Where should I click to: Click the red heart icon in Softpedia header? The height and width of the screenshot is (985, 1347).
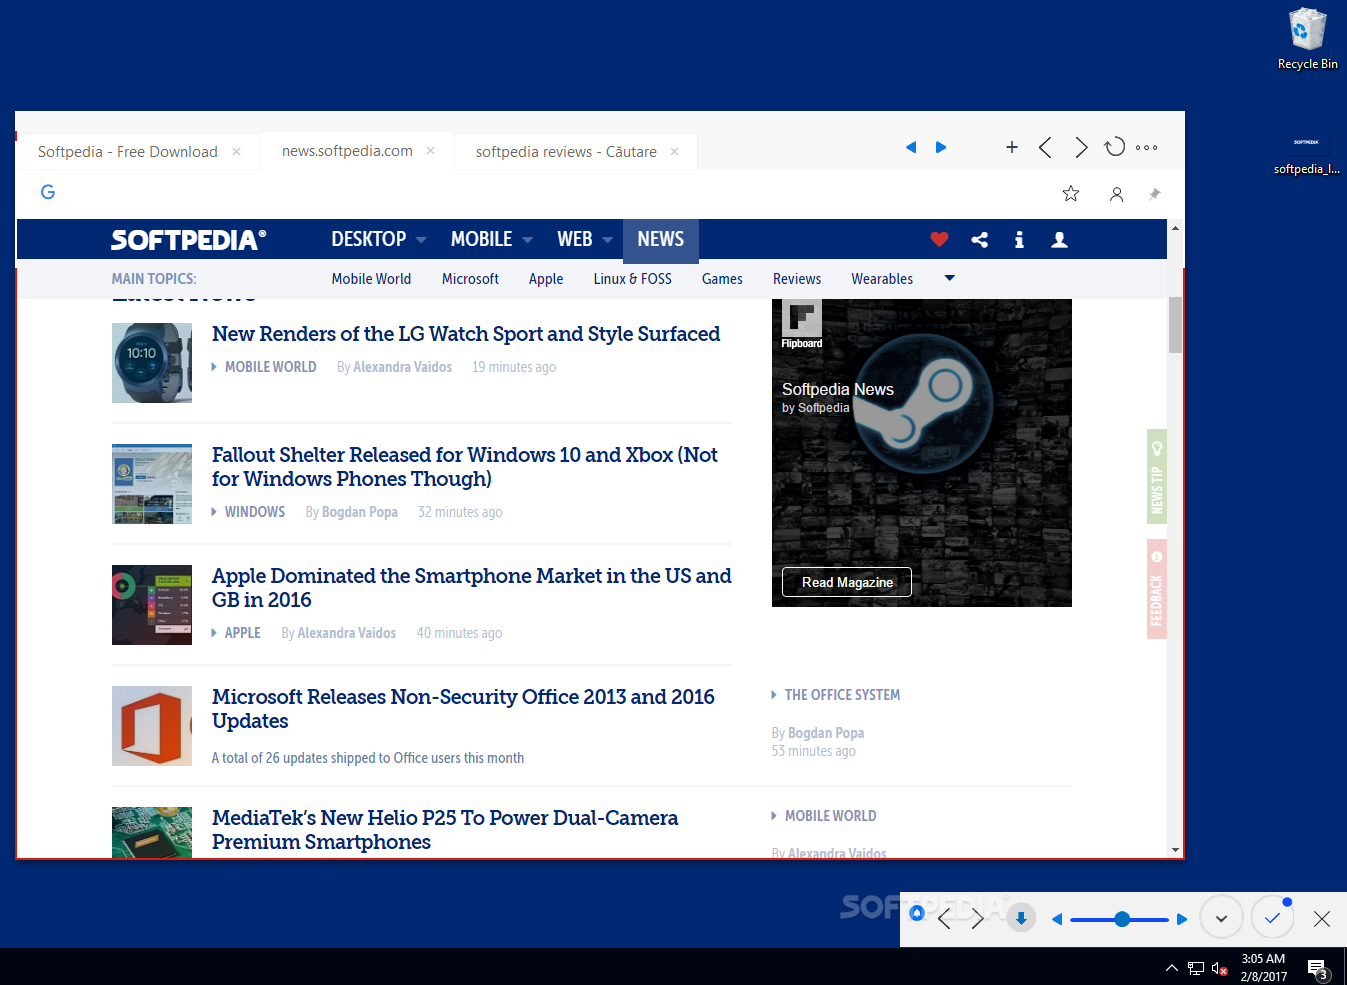pos(939,239)
